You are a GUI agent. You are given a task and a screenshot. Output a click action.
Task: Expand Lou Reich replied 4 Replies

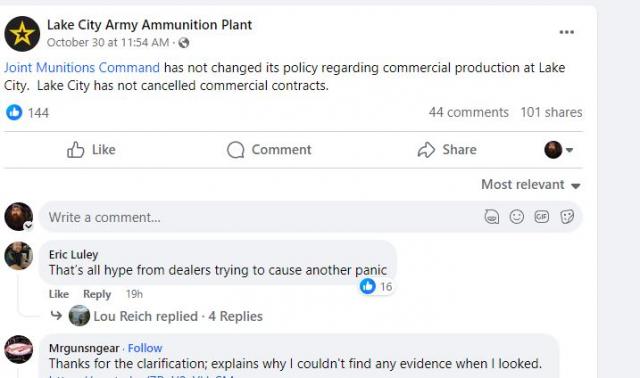178,316
